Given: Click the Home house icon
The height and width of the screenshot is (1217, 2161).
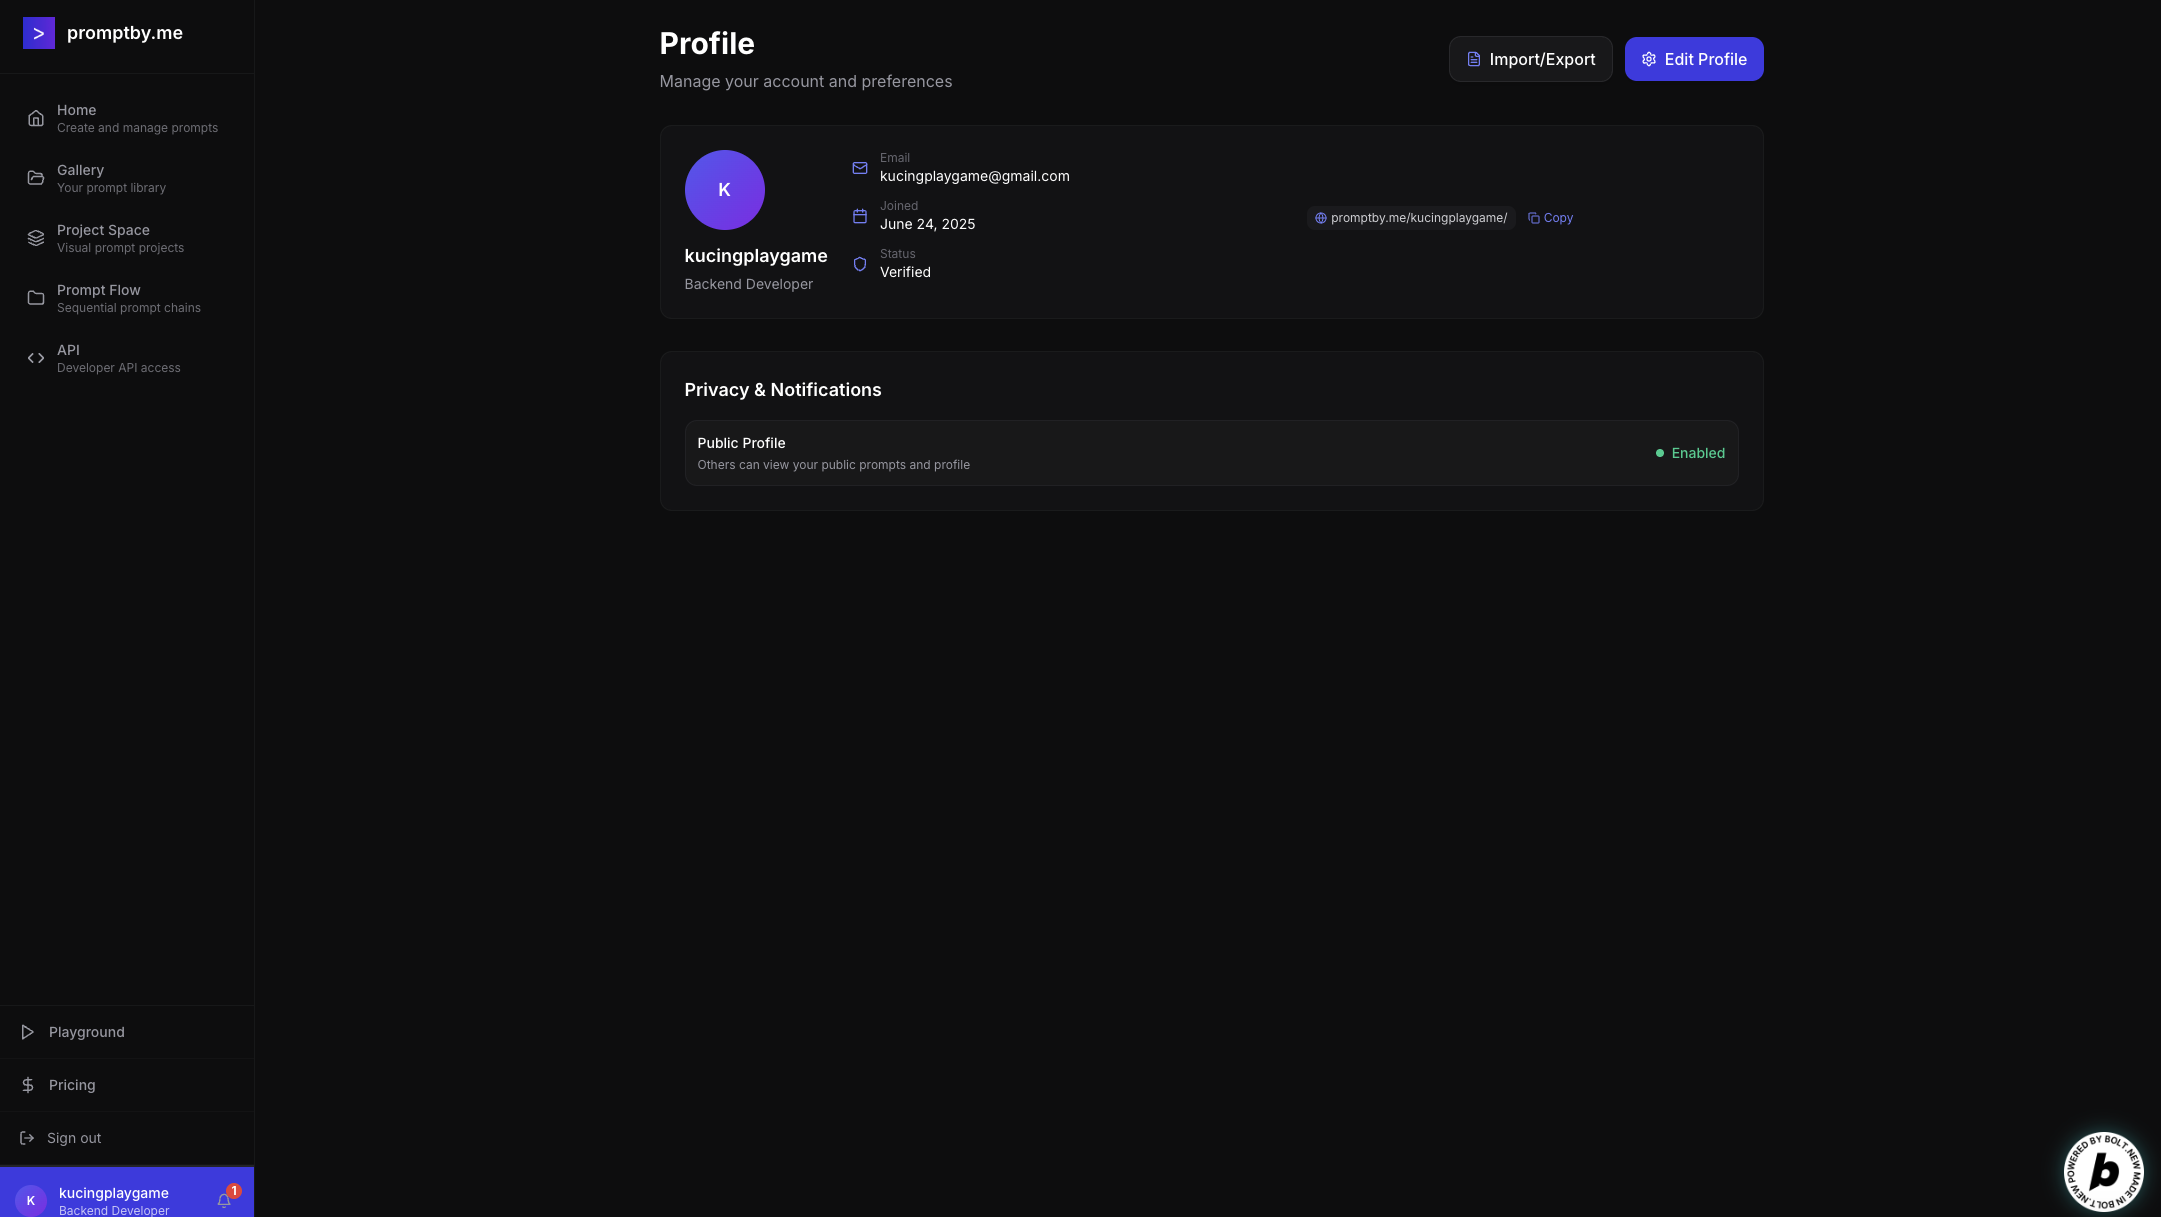Looking at the screenshot, I should click(x=36, y=118).
